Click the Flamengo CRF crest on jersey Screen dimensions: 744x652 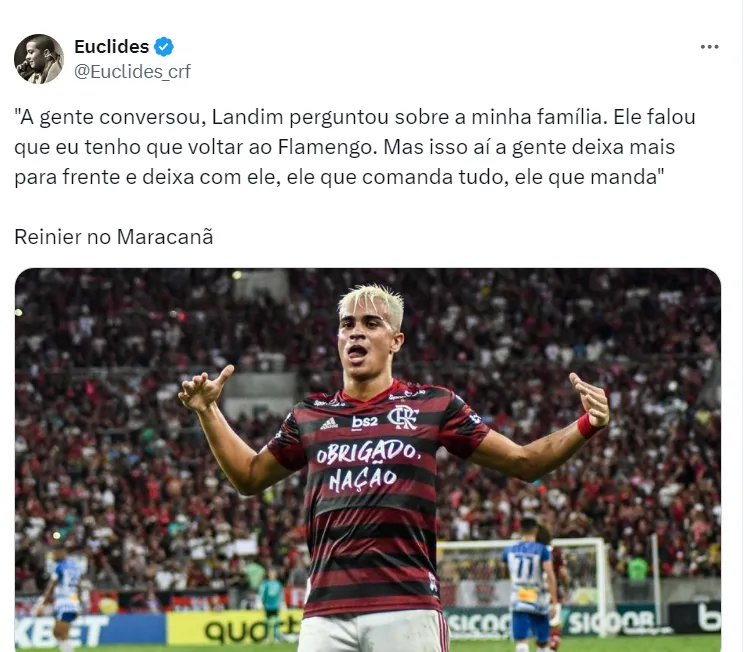403,418
